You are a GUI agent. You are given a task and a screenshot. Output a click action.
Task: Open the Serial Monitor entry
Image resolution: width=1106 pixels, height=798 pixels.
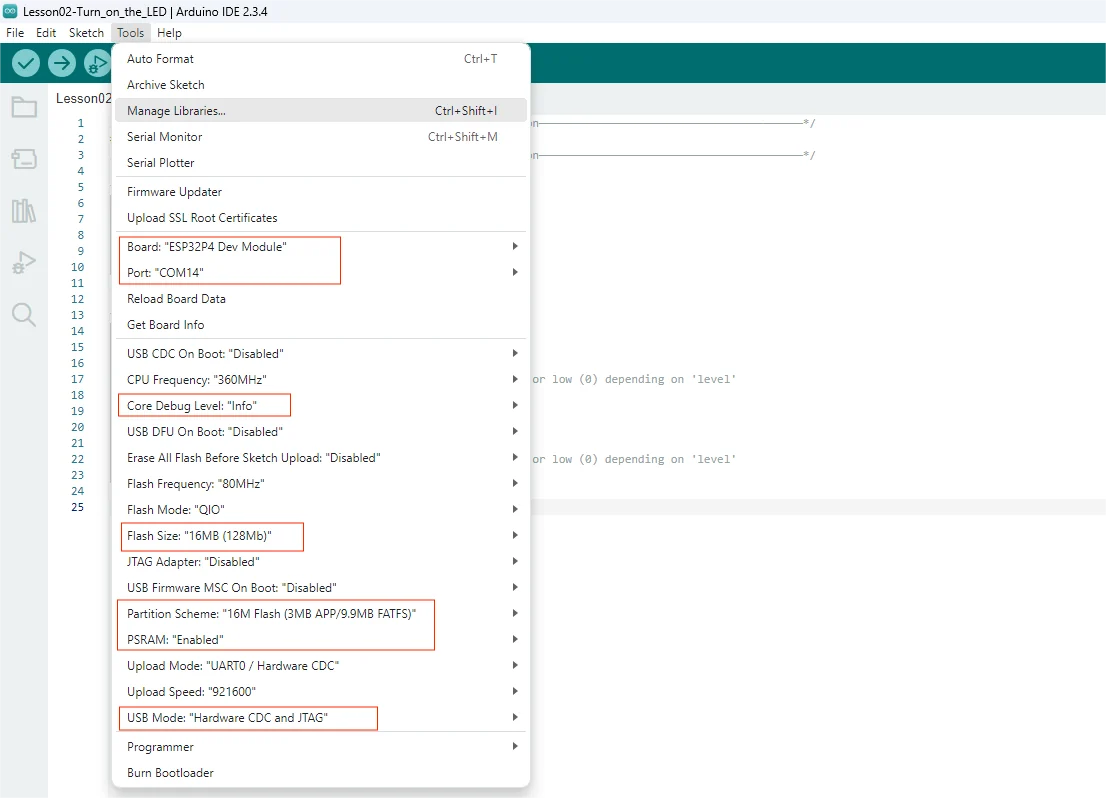321,137
